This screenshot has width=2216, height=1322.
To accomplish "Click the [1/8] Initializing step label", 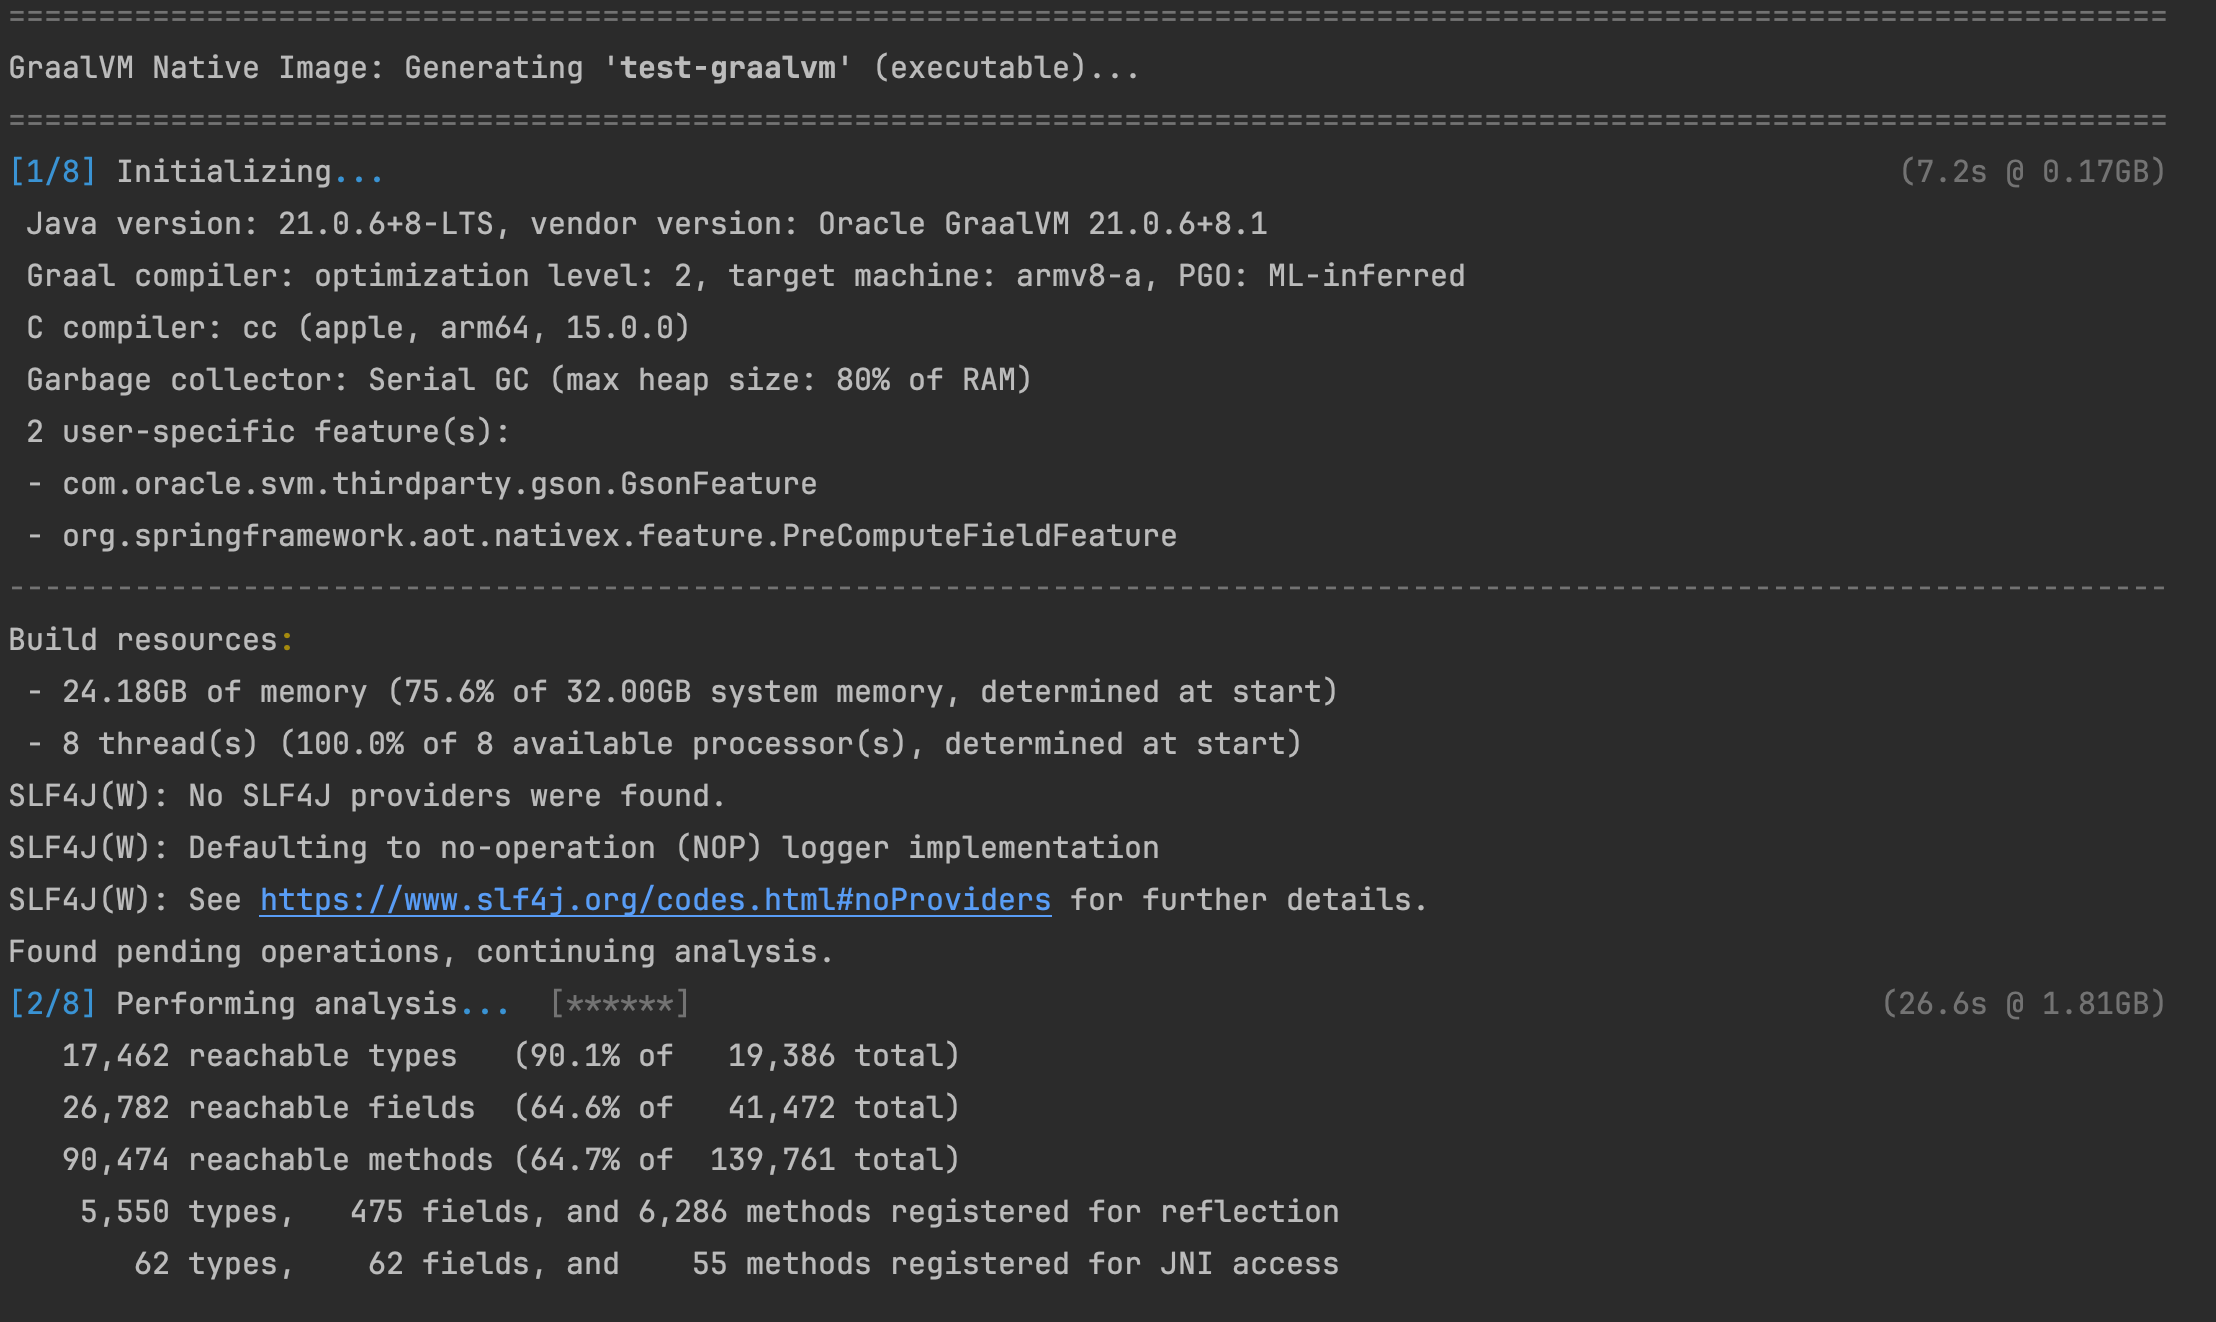I will (x=196, y=172).
